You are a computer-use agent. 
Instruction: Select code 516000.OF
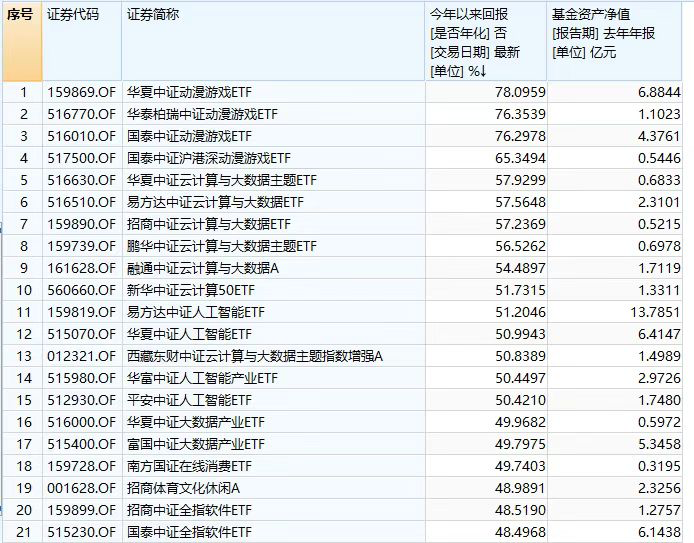click(x=81, y=422)
